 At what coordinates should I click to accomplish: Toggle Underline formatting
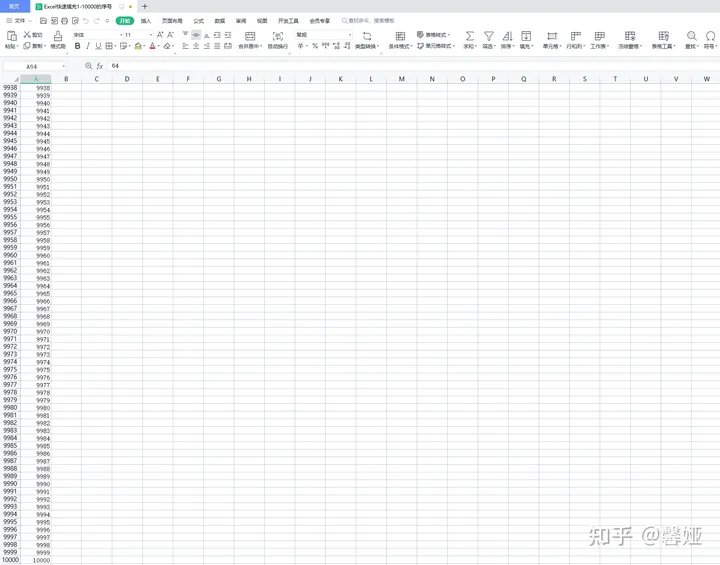[x=98, y=46]
